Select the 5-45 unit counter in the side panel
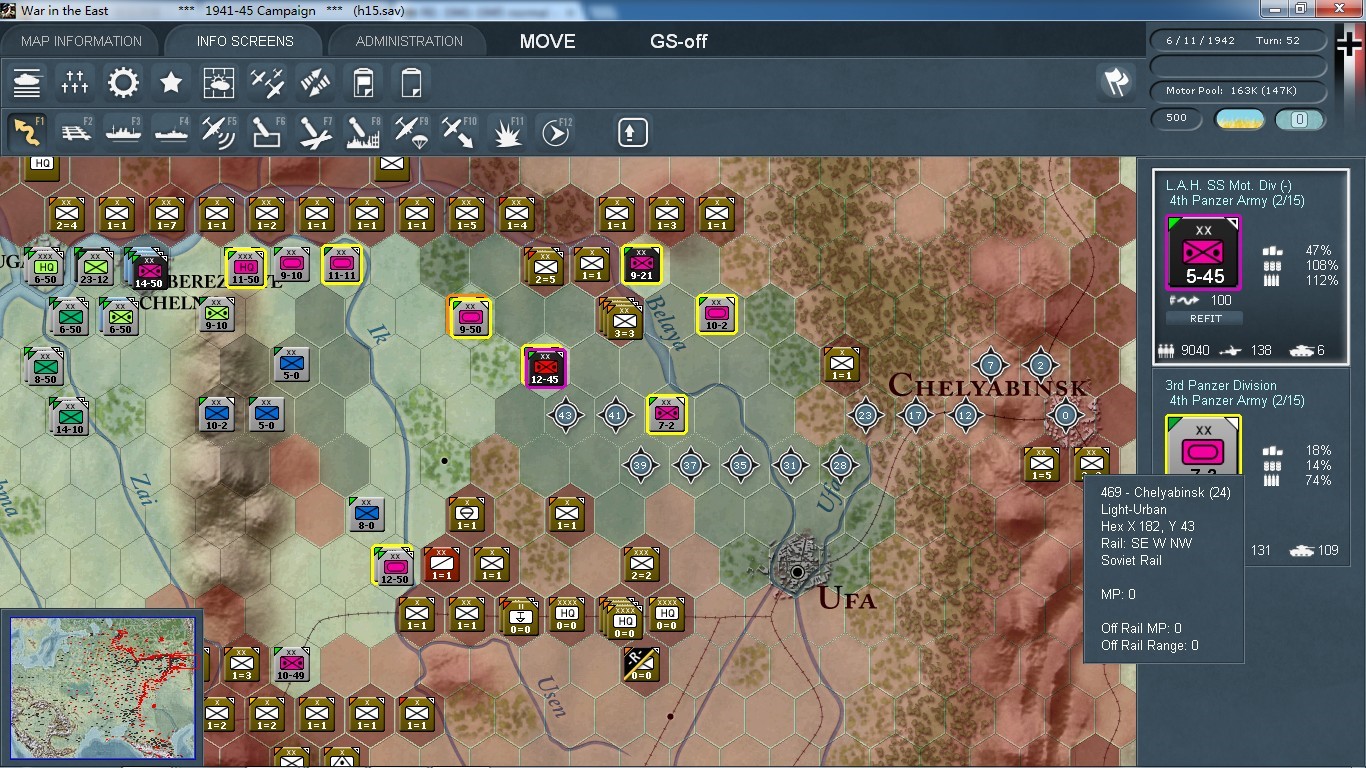Screen dimensions: 1366x768 (x=1204, y=254)
